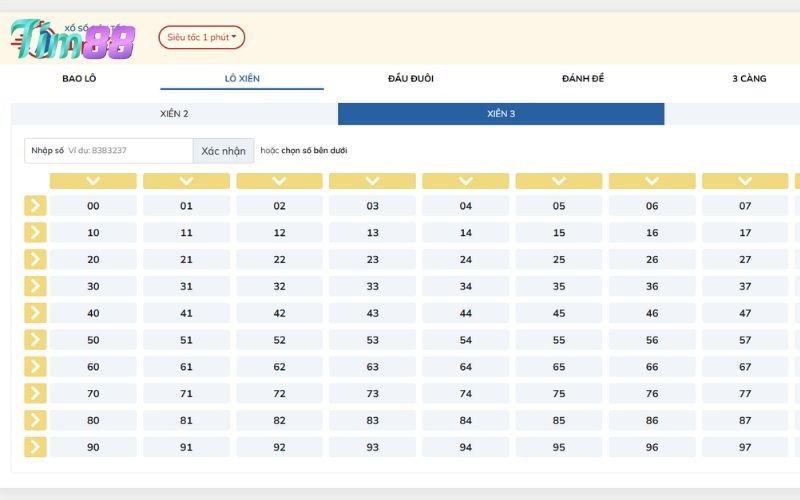Click the yellow arrow beside row 70
Screen dimensions: 800x500
click(35, 394)
